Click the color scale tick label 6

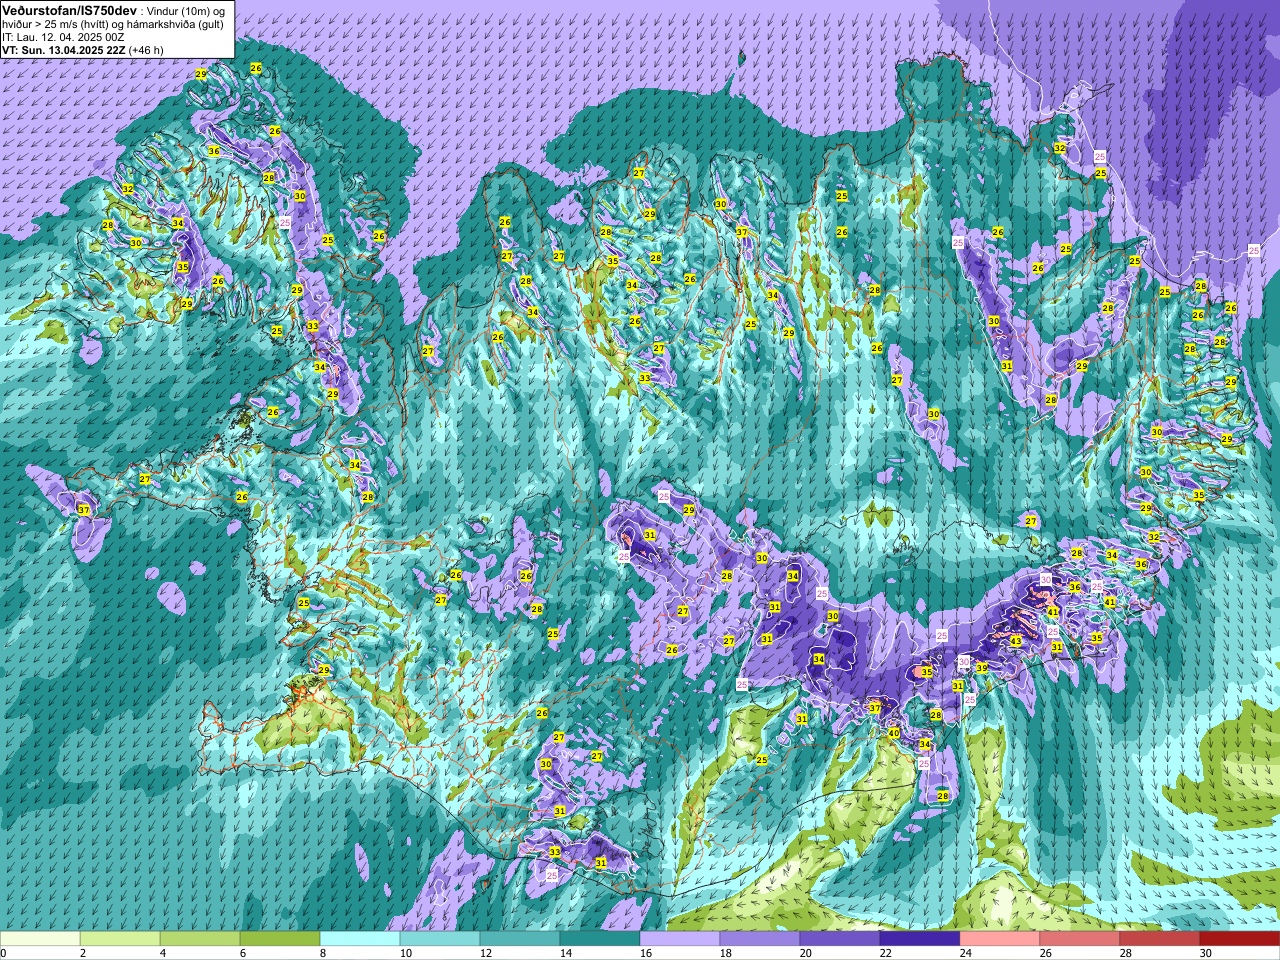click(243, 953)
